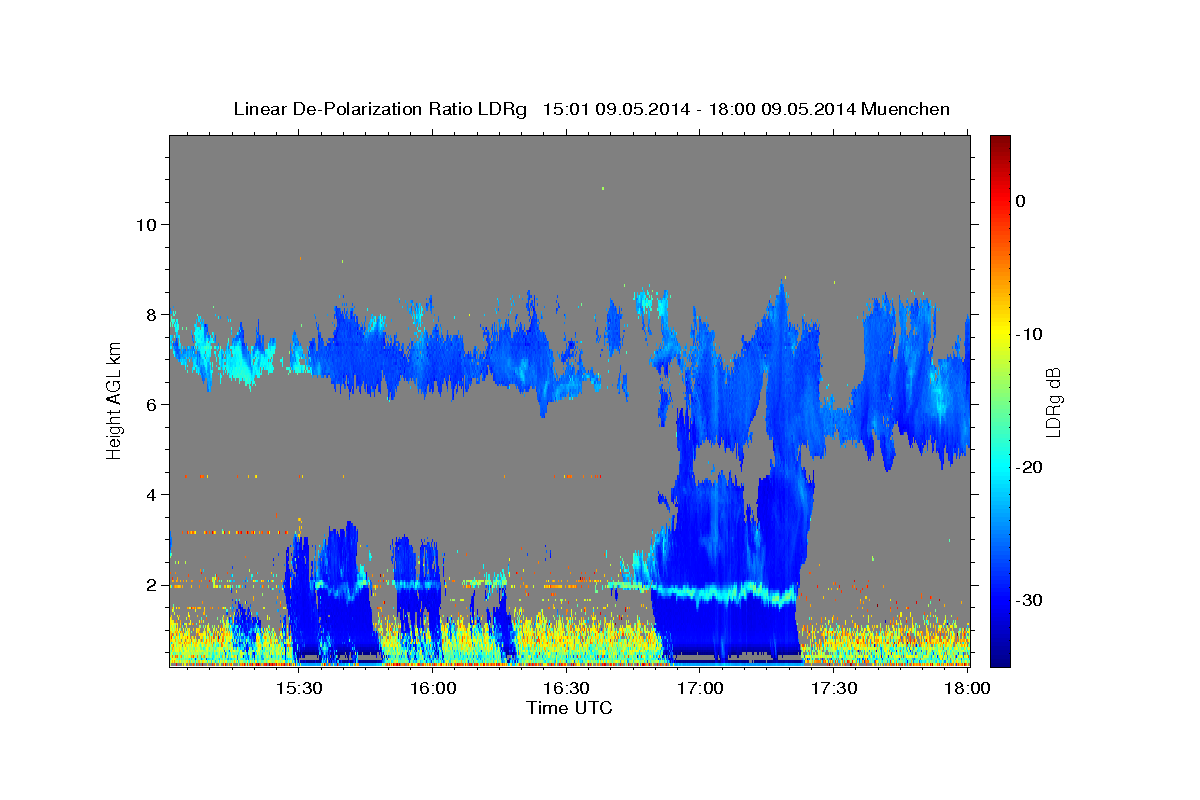Click the 17:00 time tick label

[x=700, y=688]
